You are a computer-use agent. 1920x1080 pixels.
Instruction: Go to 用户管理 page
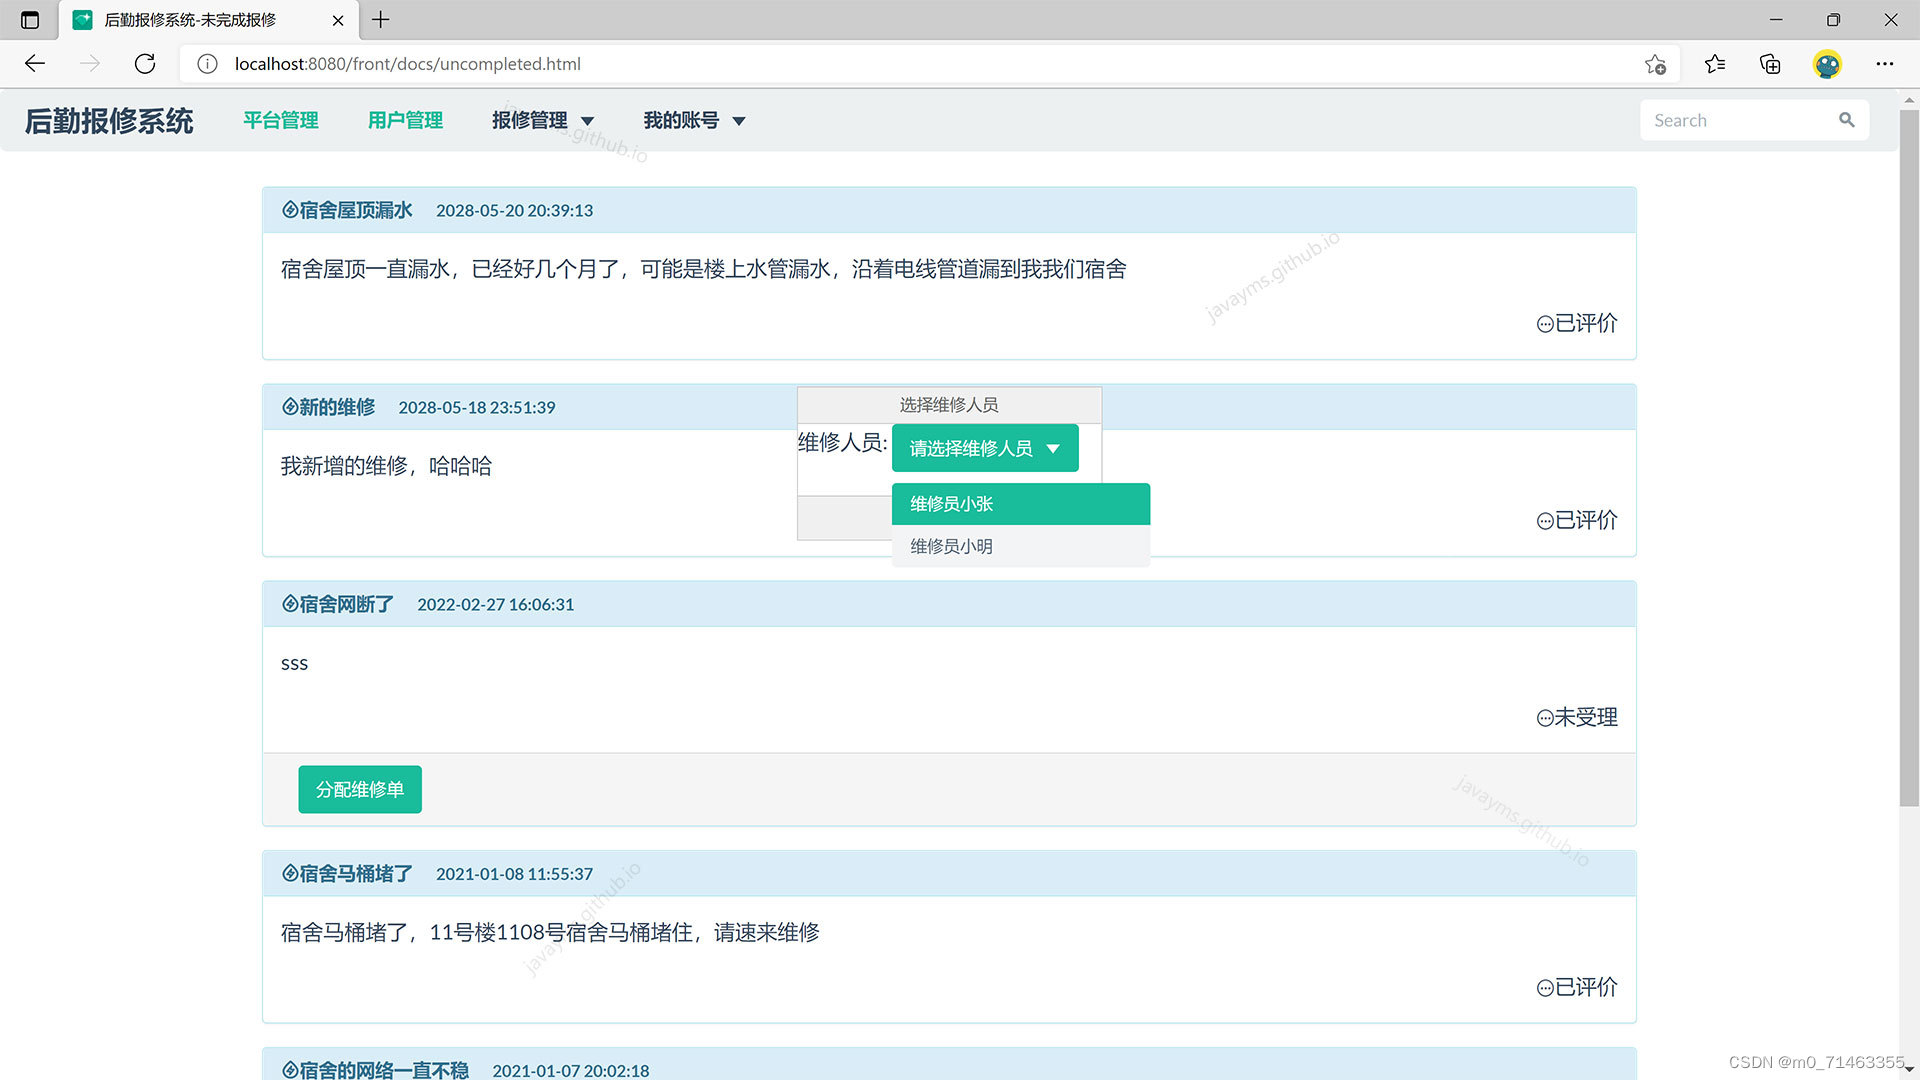(405, 120)
